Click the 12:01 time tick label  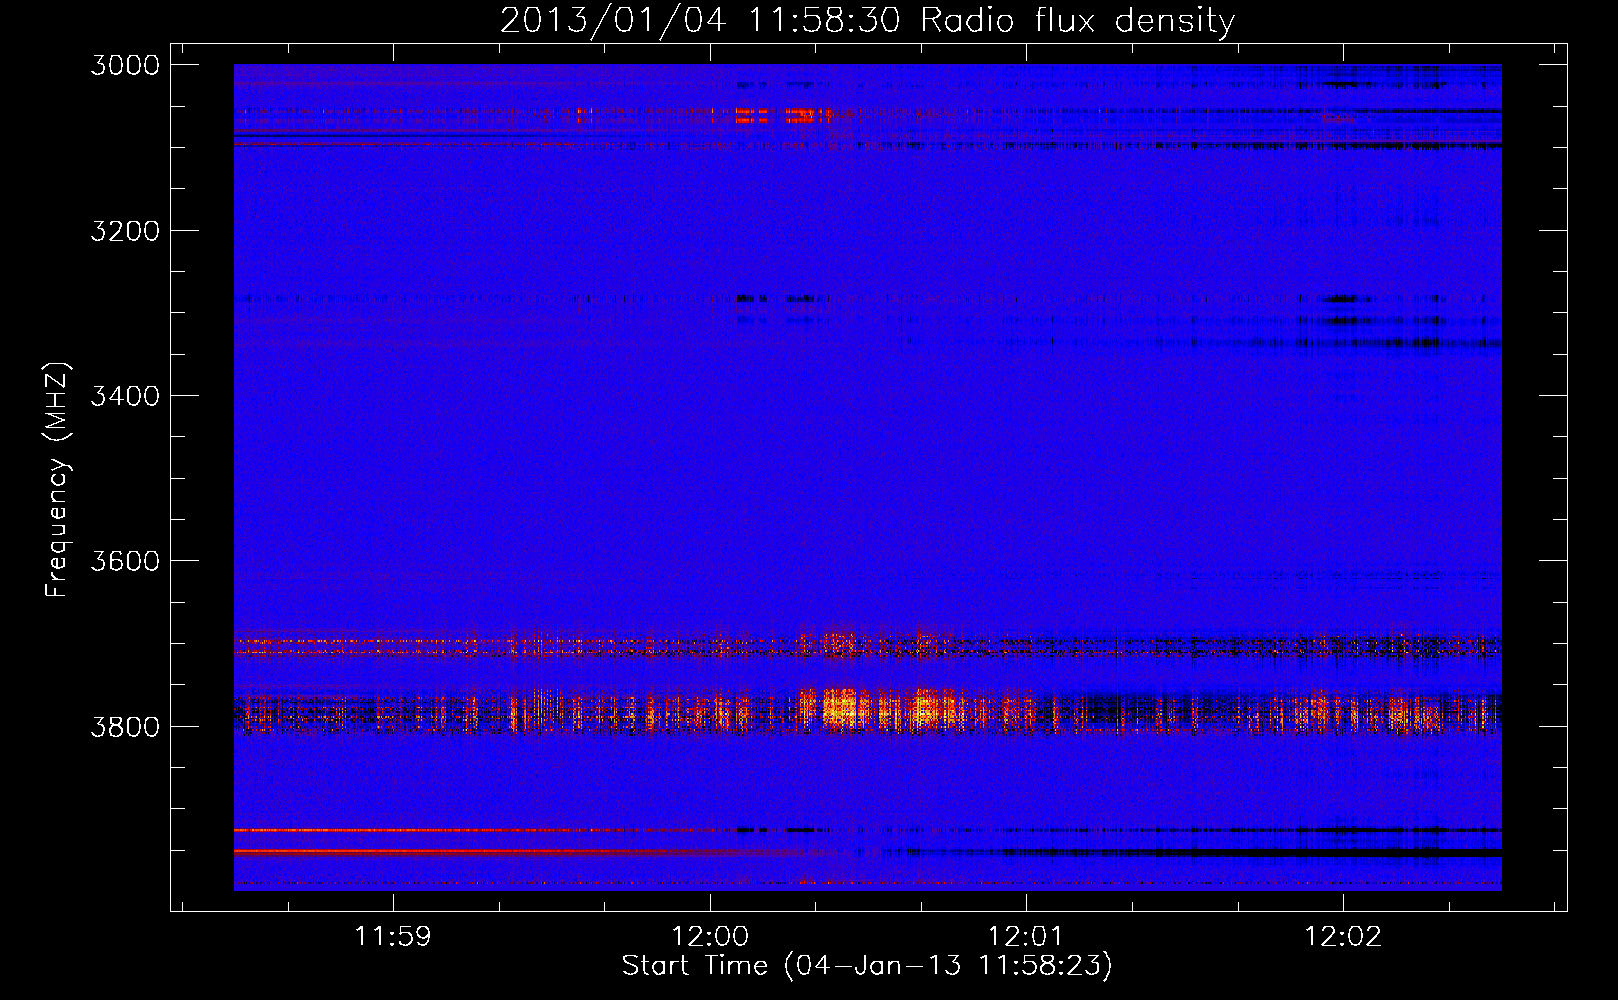(1026, 937)
